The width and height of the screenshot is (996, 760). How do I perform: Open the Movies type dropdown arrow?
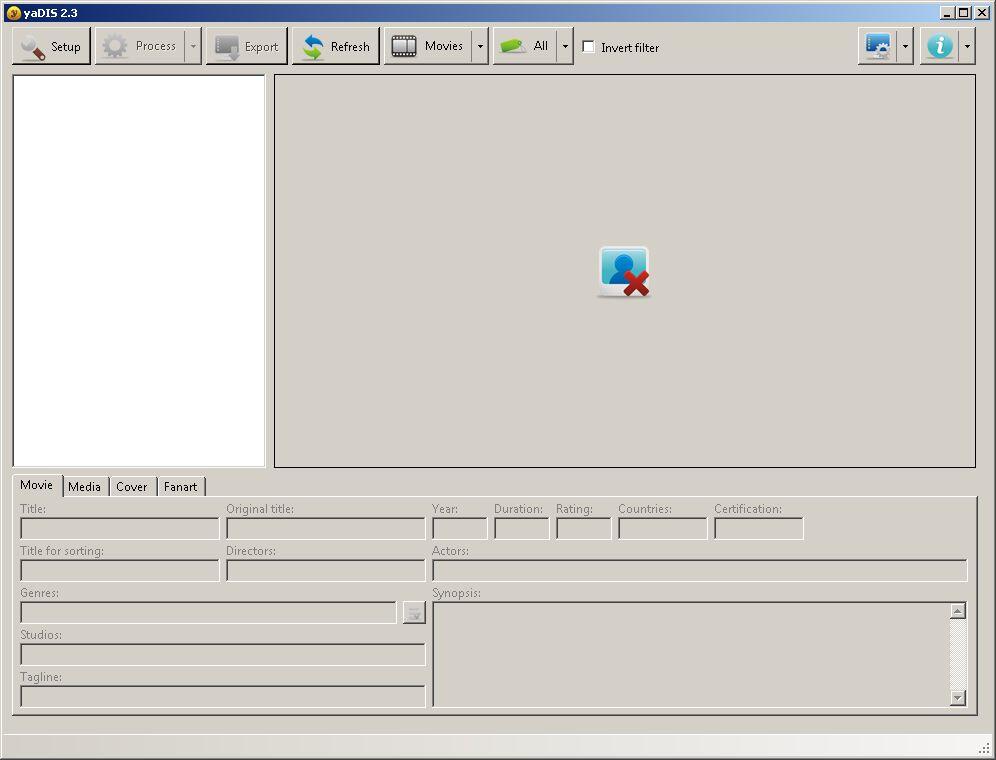pos(480,45)
